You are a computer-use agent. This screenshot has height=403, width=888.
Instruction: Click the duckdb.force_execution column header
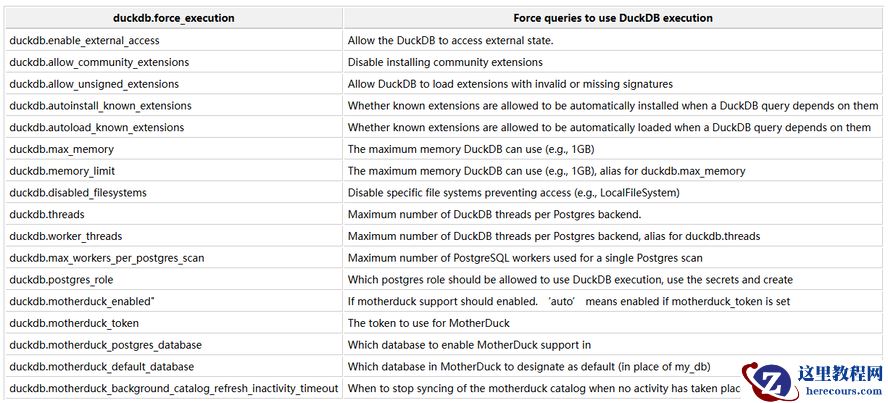pyautogui.click(x=173, y=18)
